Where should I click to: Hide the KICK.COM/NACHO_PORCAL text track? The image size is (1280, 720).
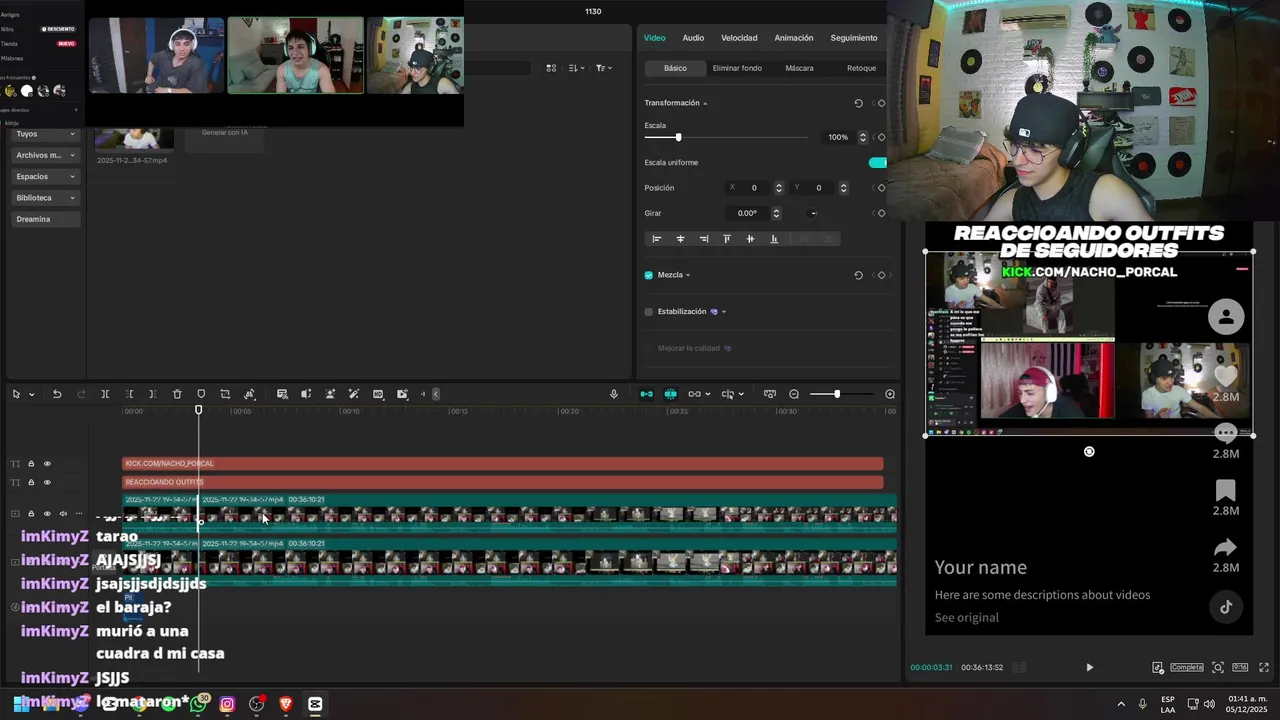tap(47, 464)
